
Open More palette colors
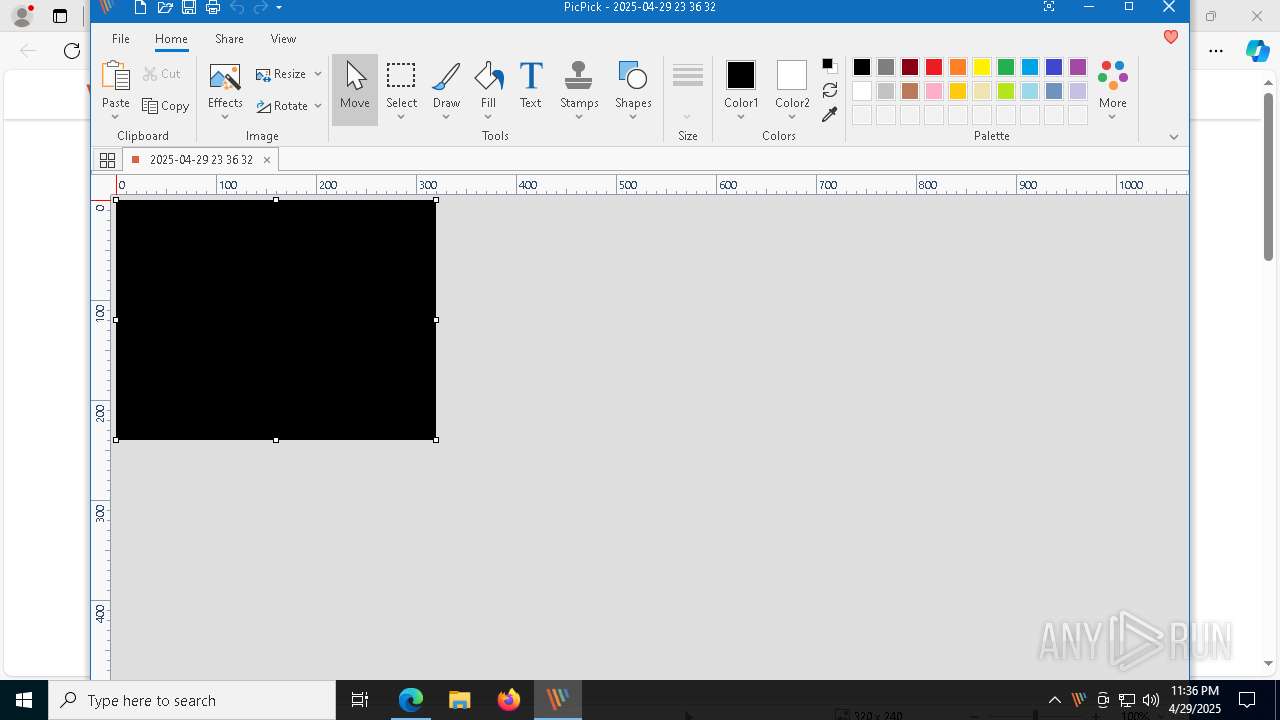click(1113, 89)
